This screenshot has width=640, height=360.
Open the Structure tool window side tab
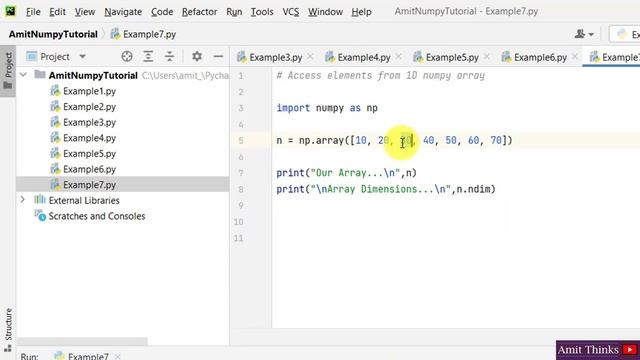8,329
